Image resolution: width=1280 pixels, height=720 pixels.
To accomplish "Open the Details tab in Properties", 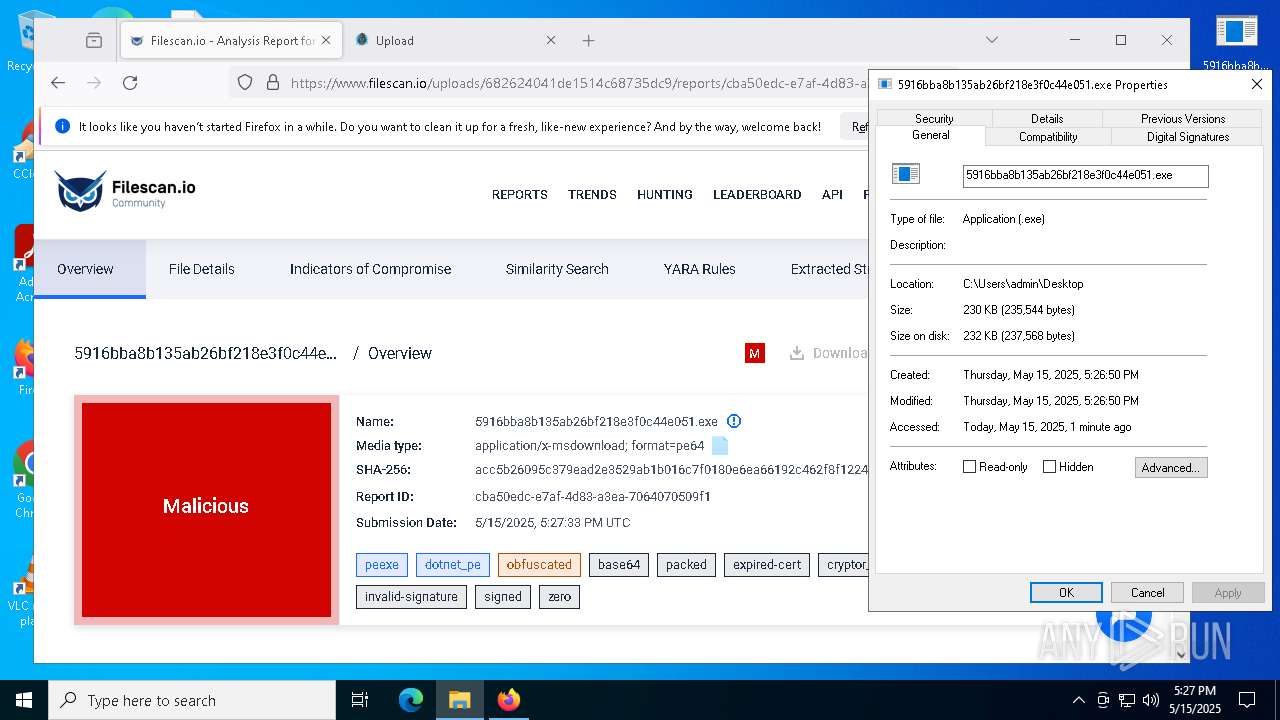I will 1047,118.
